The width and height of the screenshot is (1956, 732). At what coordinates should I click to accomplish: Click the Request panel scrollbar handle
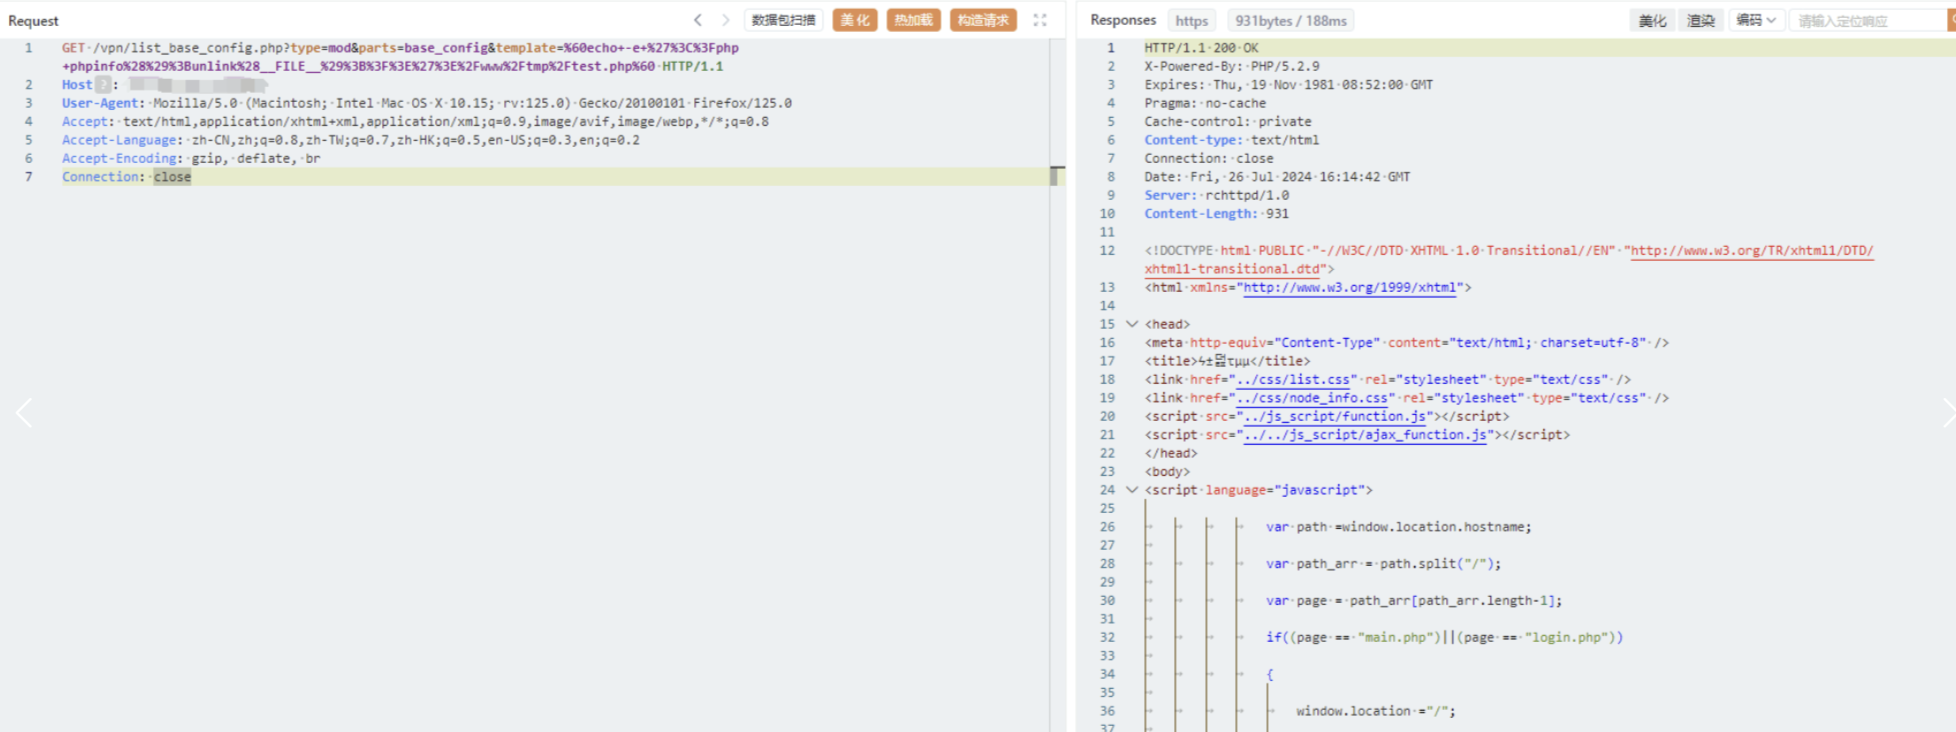click(x=1055, y=176)
